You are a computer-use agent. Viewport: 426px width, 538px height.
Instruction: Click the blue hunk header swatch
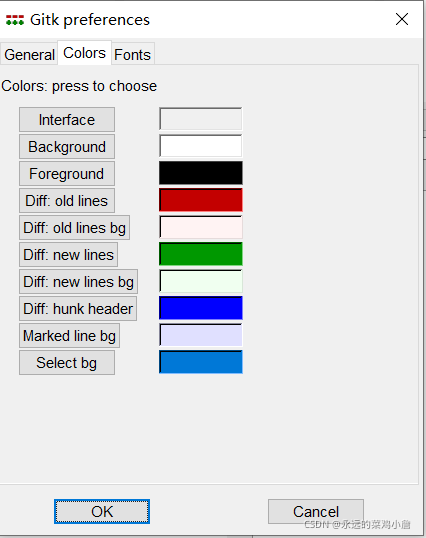pos(201,308)
